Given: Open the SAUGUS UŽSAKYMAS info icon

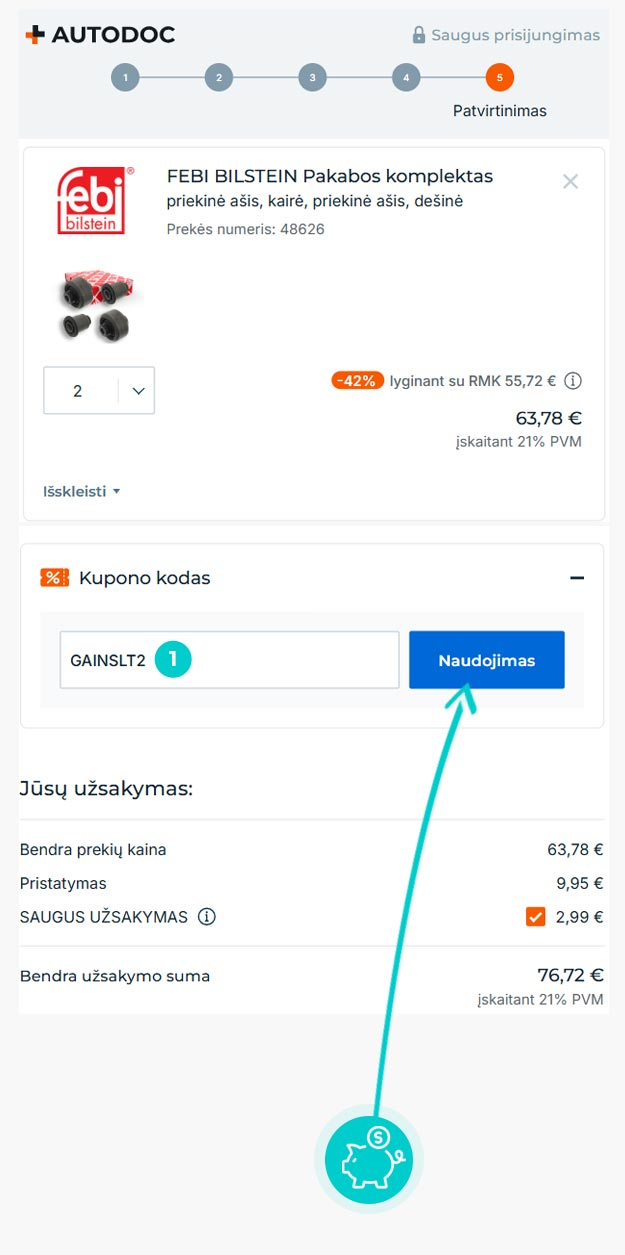Looking at the screenshot, I should tap(207, 917).
